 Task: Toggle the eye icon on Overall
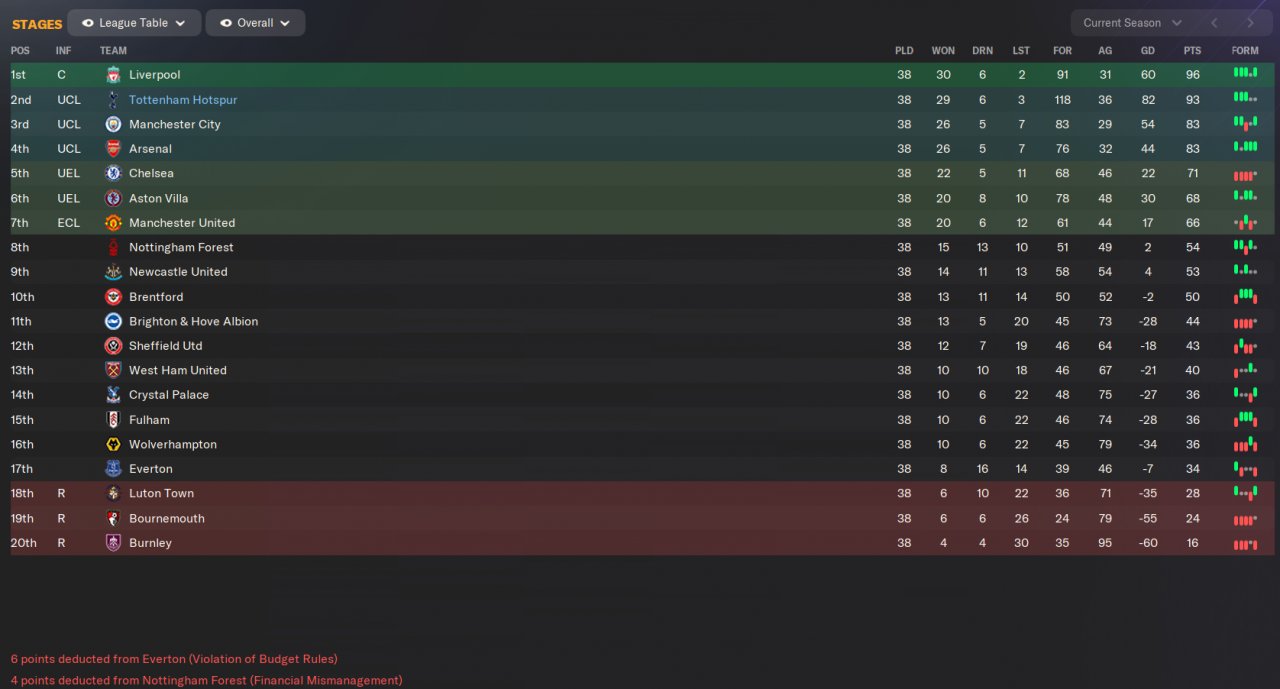[x=226, y=23]
